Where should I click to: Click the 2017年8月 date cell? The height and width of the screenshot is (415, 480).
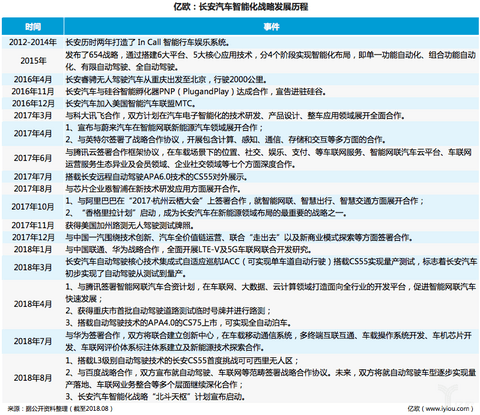point(33,189)
